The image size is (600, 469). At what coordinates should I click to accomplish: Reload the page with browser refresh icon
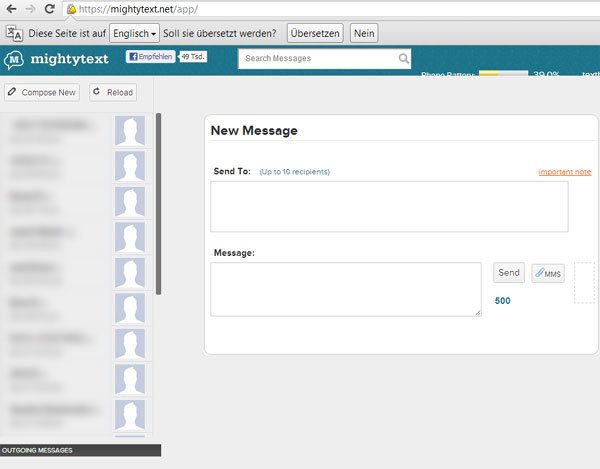[50, 8]
